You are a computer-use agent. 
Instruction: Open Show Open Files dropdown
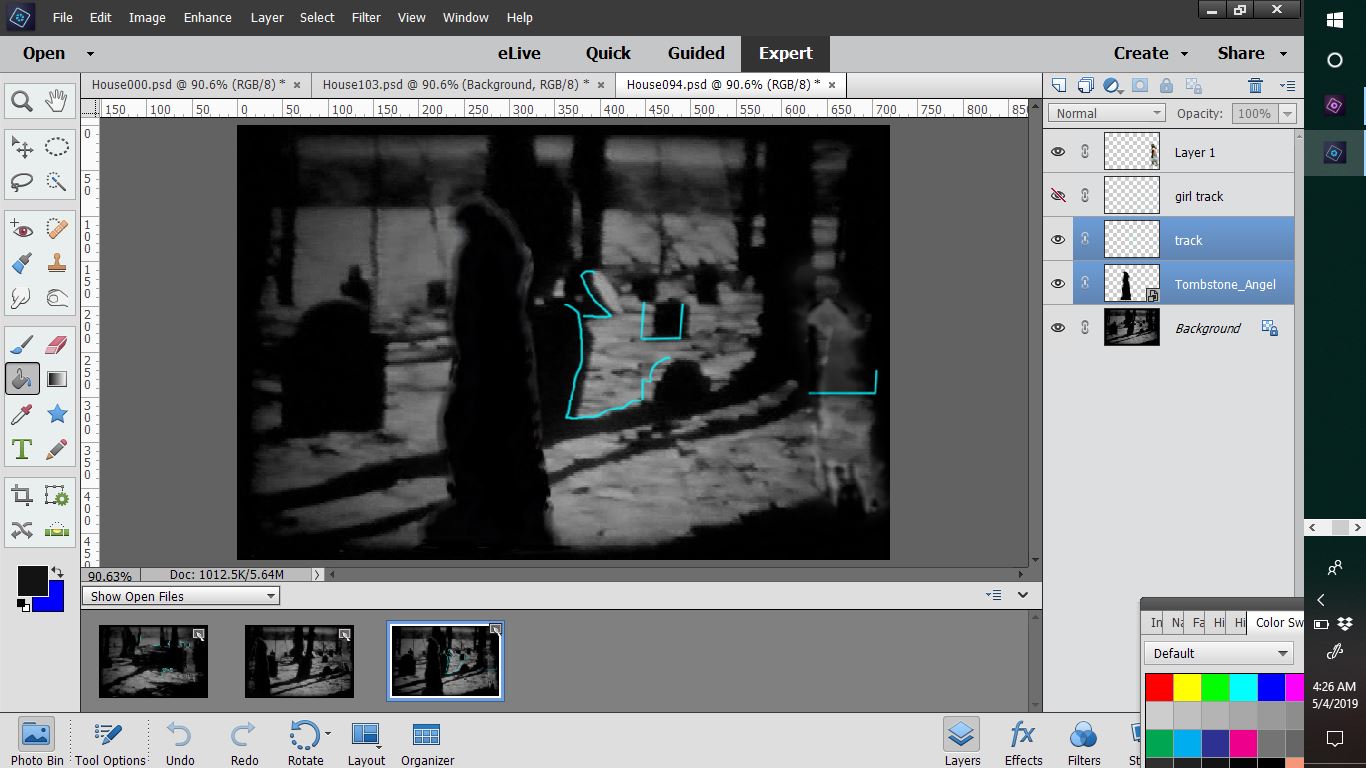pos(182,596)
